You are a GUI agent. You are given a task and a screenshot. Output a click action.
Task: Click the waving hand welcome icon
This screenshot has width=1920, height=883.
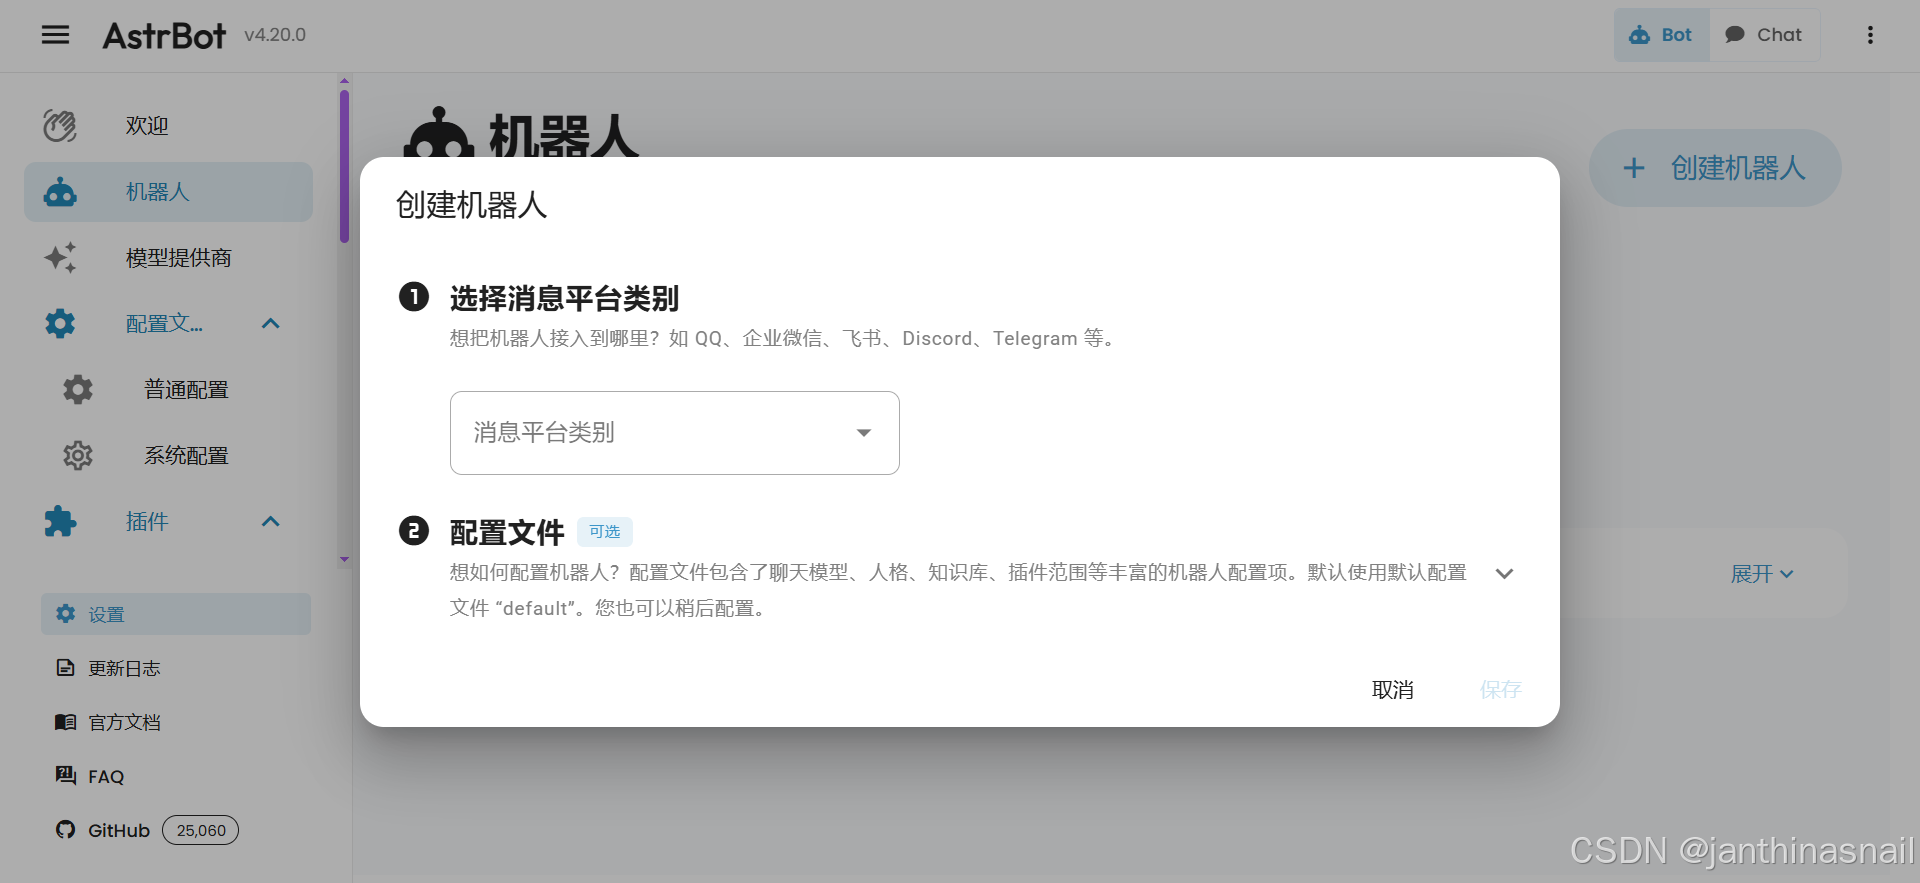[x=60, y=126]
